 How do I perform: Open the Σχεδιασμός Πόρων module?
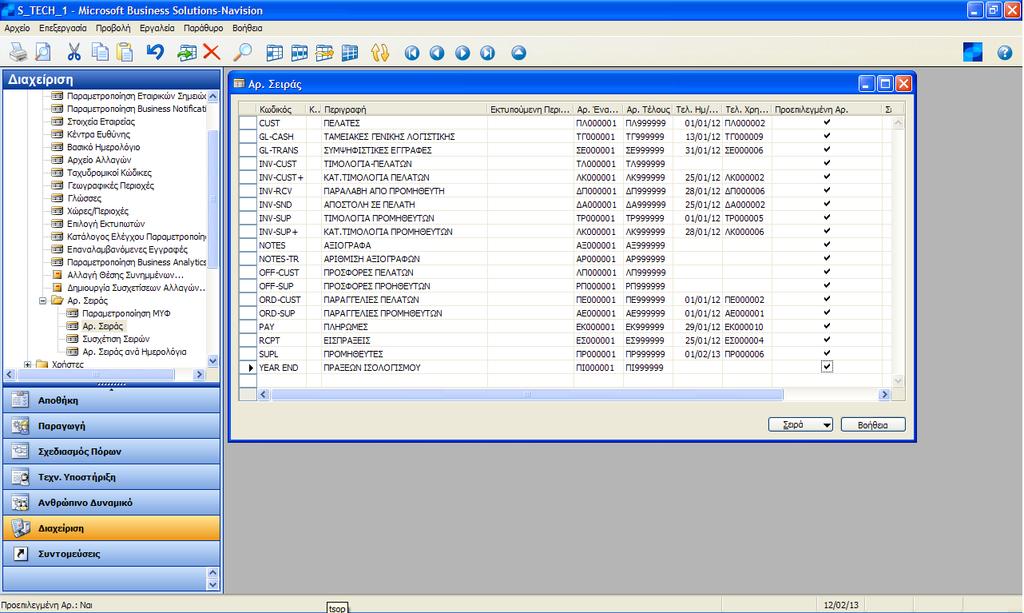pyautogui.click(x=112, y=451)
